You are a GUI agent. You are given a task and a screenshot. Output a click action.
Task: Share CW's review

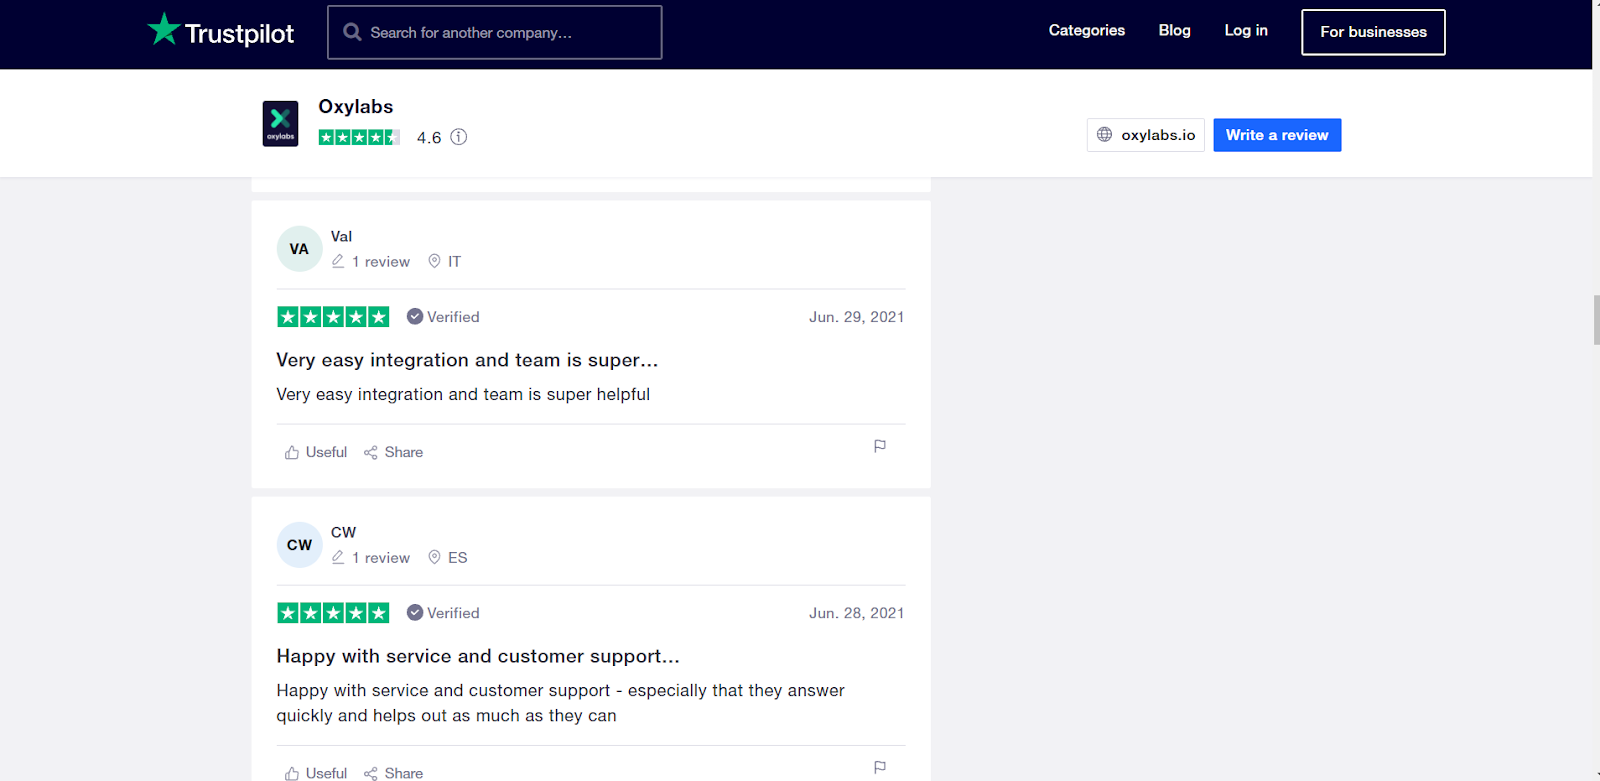tap(393, 773)
